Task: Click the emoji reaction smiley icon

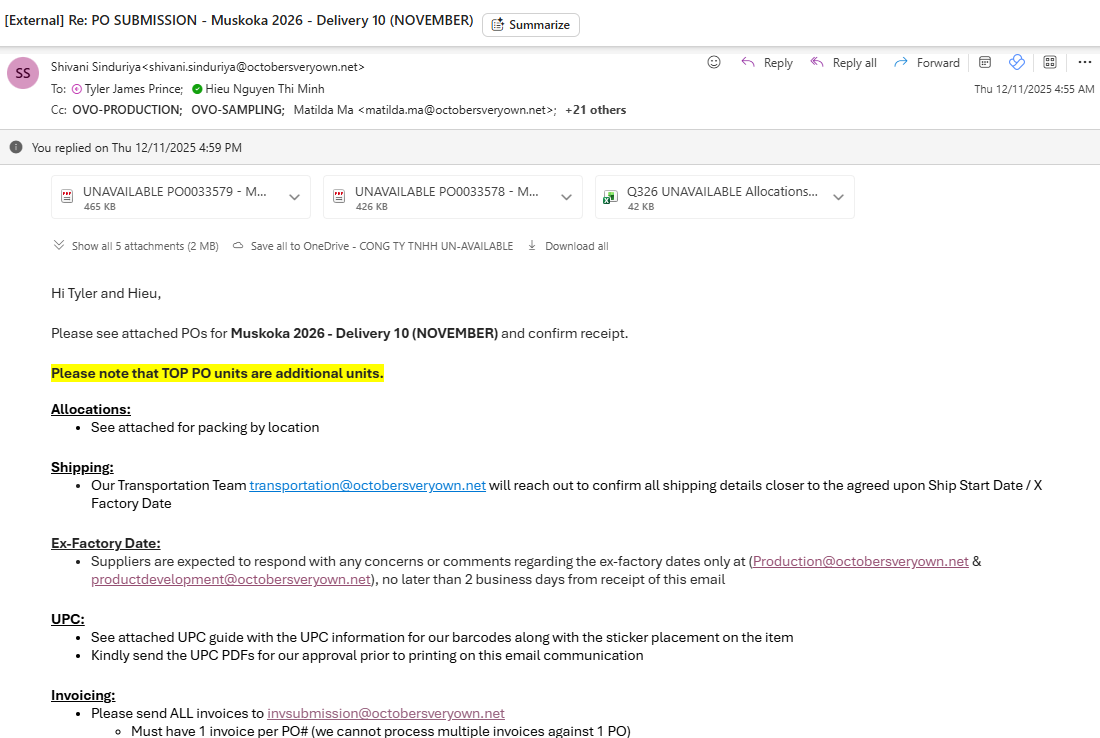Action: coord(714,62)
